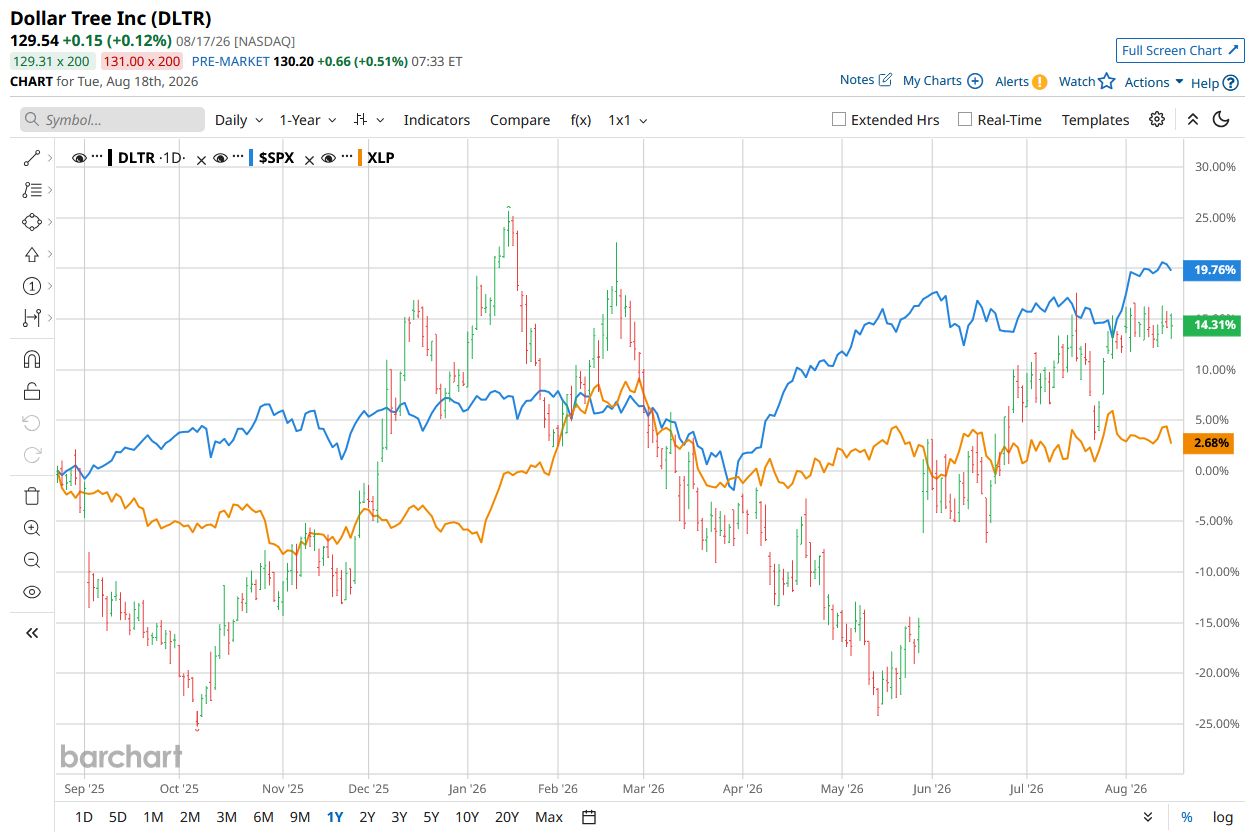Zoom in on the chart

coord(31,528)
